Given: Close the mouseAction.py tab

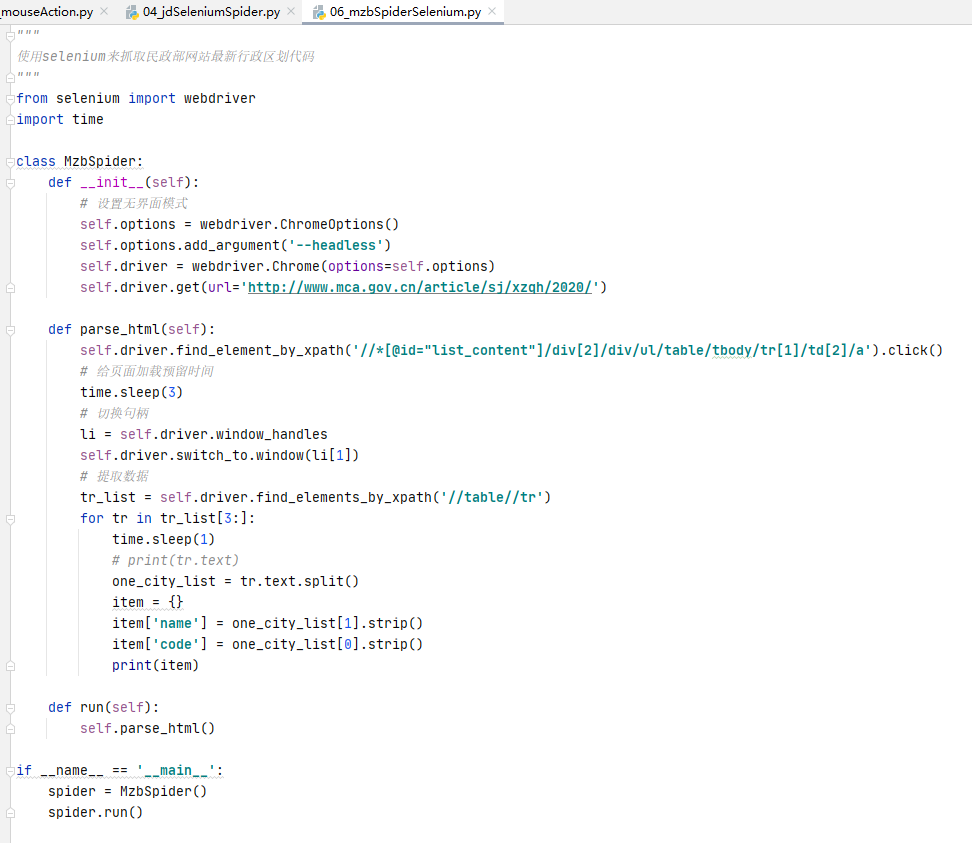Looking at the screenshot, I should point(104,11).
